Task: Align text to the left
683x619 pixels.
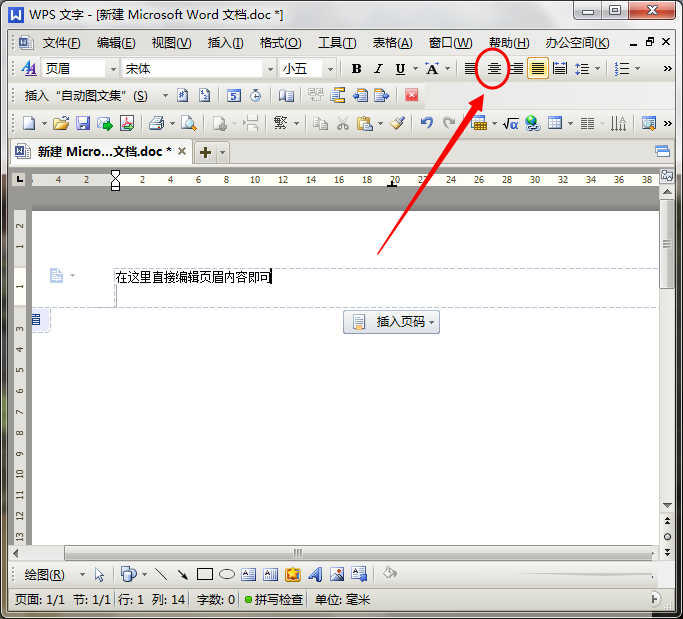Action: pyautogui.click(x=470, y=69)
